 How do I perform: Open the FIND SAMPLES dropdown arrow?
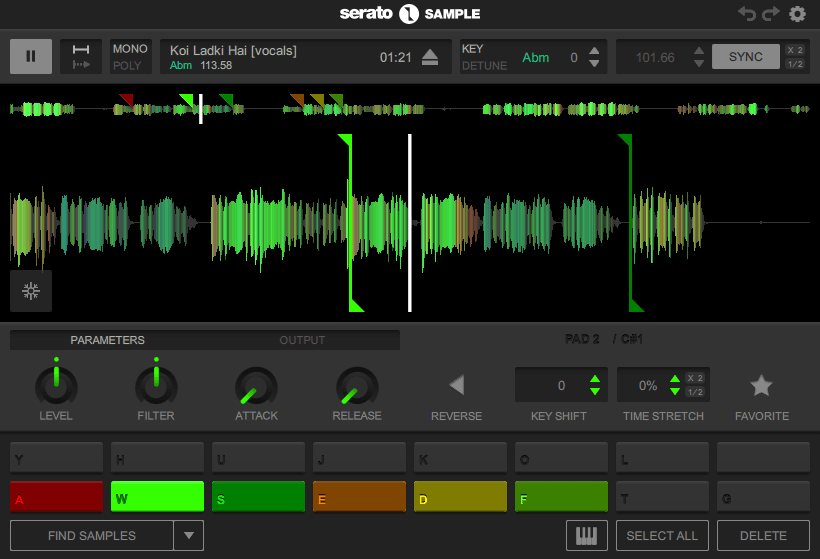(x=189, y=535)
